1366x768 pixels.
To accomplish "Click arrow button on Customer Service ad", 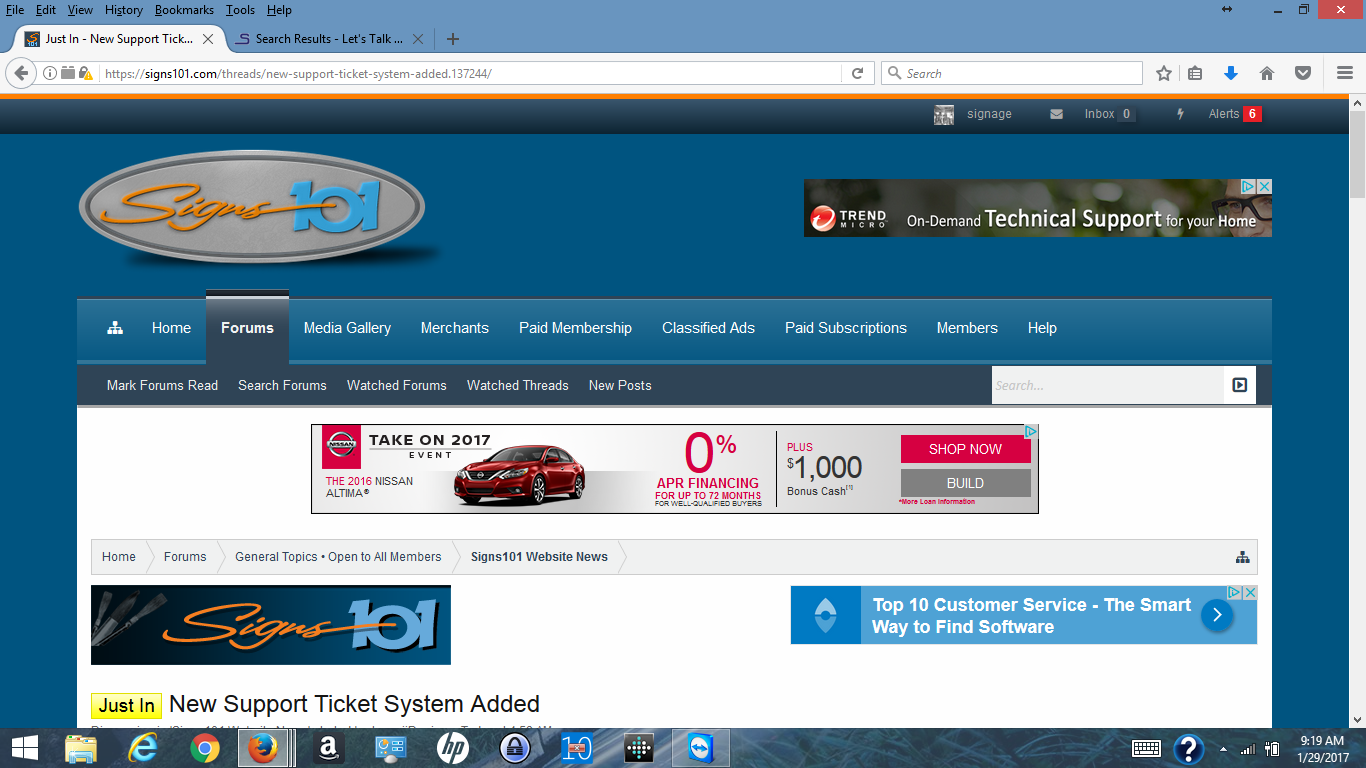I will [x=1217, y=615].
